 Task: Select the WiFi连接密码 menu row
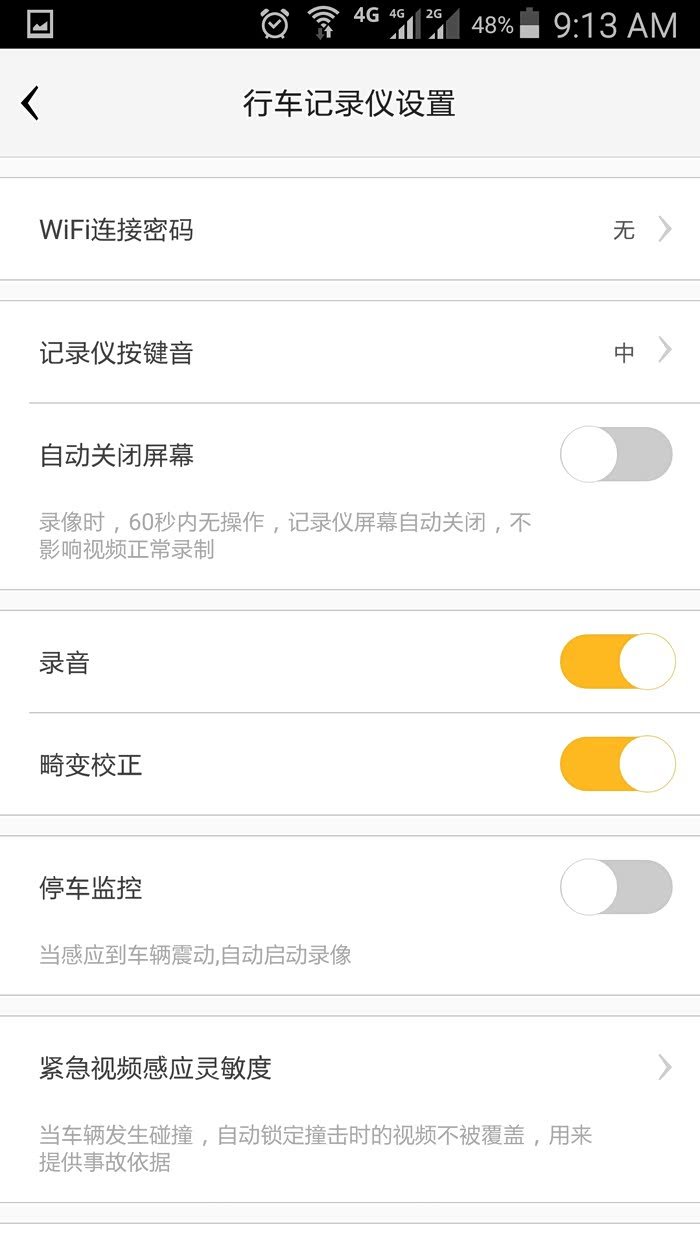tap(300, 230)
